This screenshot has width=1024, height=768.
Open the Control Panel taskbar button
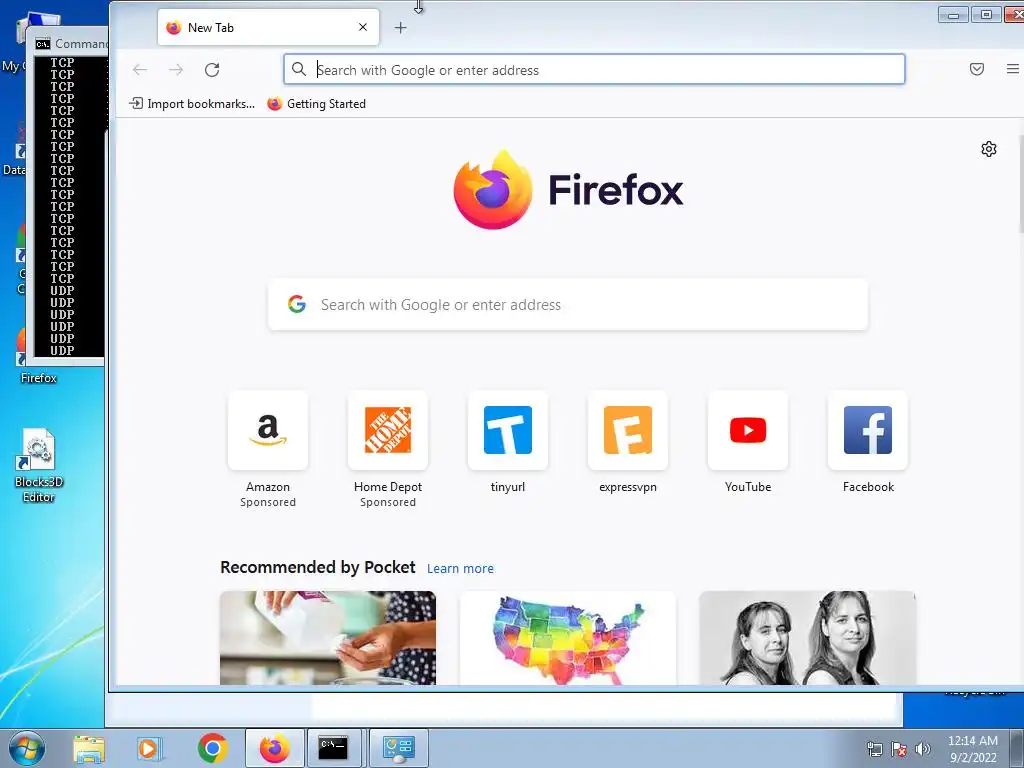click(x=399, y=748)
